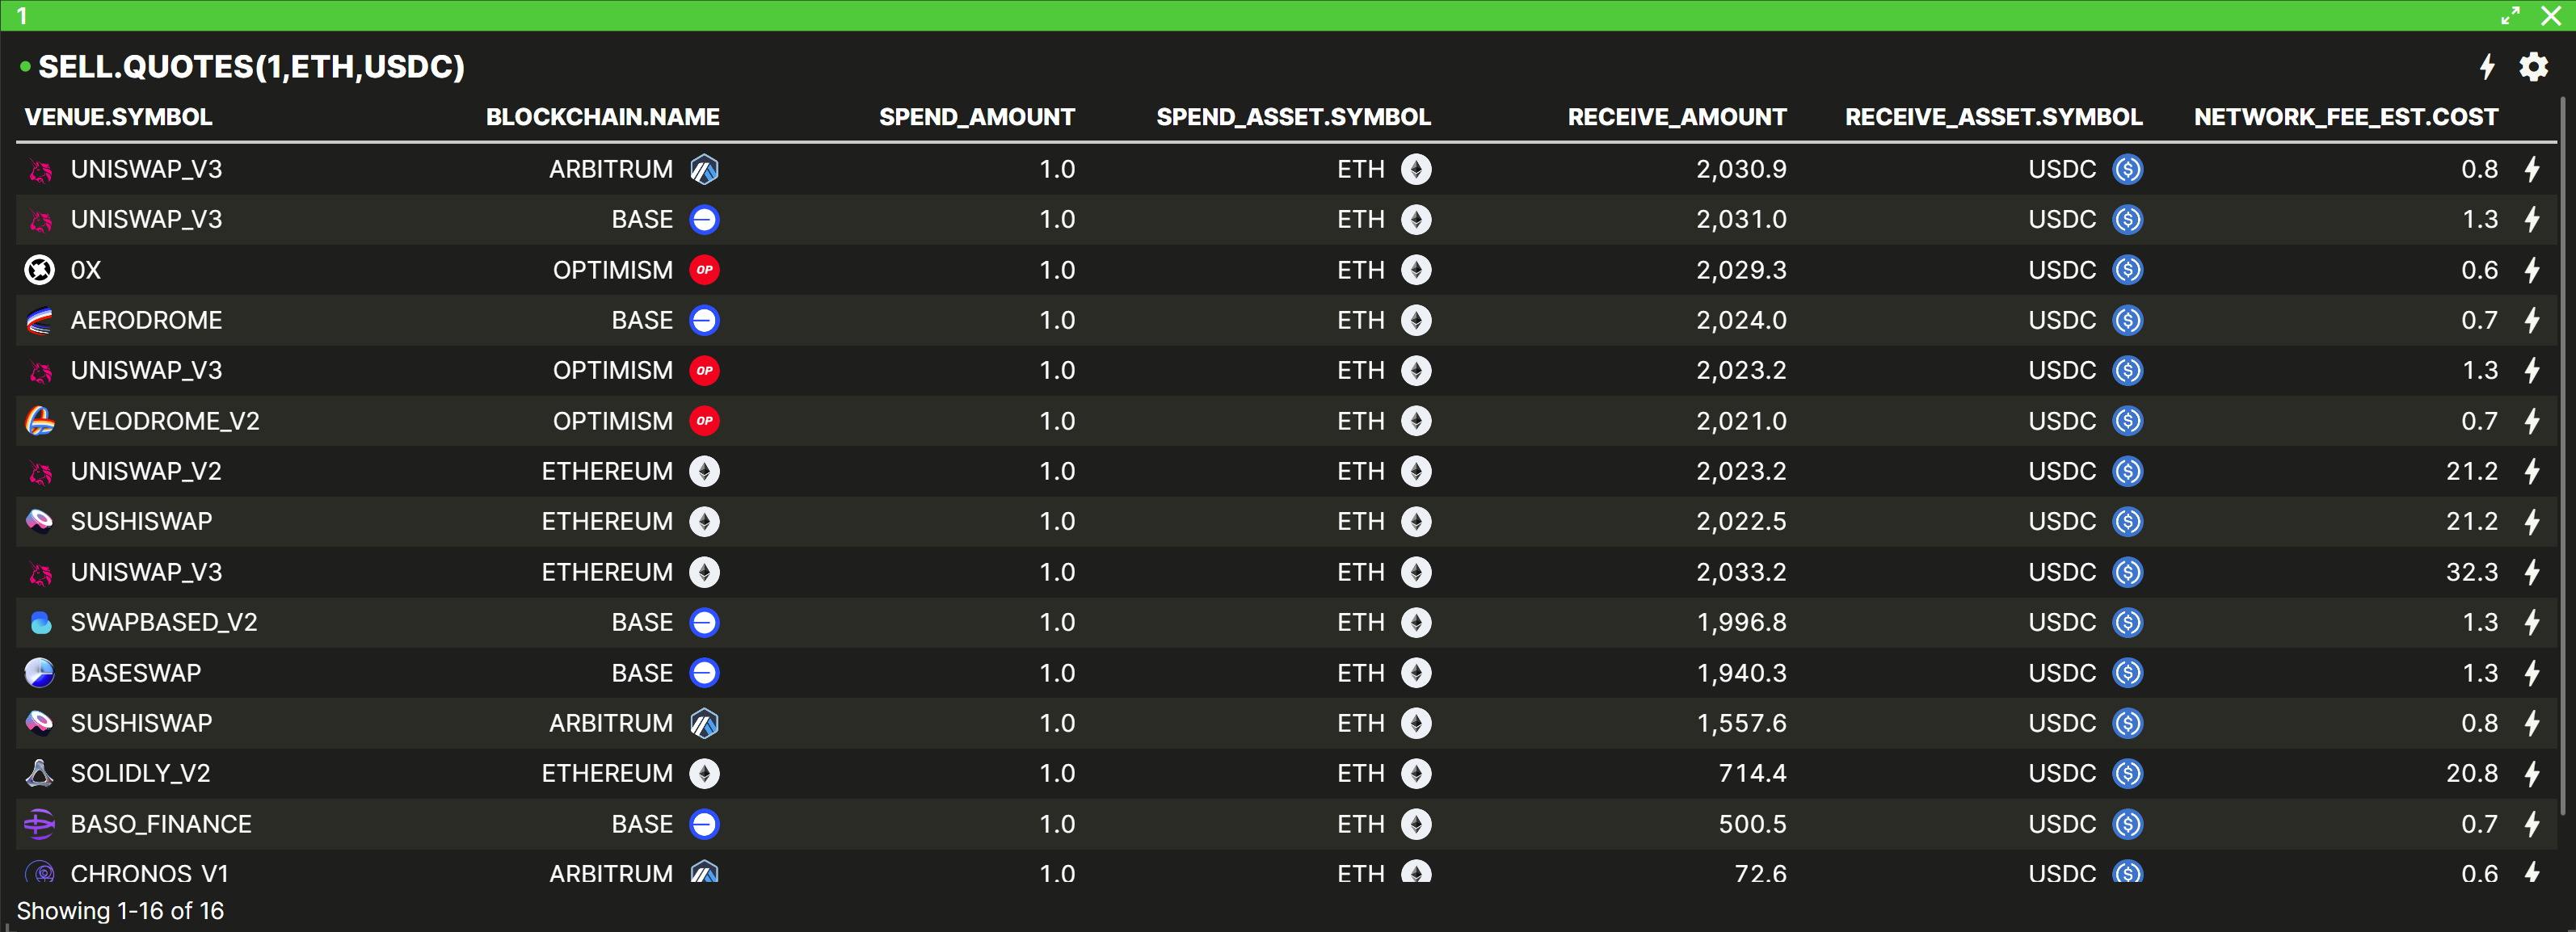Click the 0X venue logo icon
The image size is (2576, 932).
39,270
